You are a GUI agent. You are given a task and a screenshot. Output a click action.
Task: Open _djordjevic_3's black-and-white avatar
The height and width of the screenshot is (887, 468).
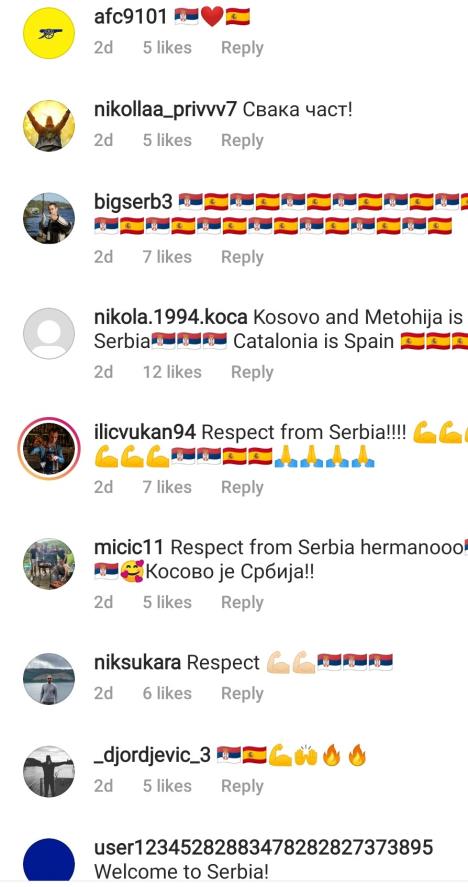click(49, 771)
